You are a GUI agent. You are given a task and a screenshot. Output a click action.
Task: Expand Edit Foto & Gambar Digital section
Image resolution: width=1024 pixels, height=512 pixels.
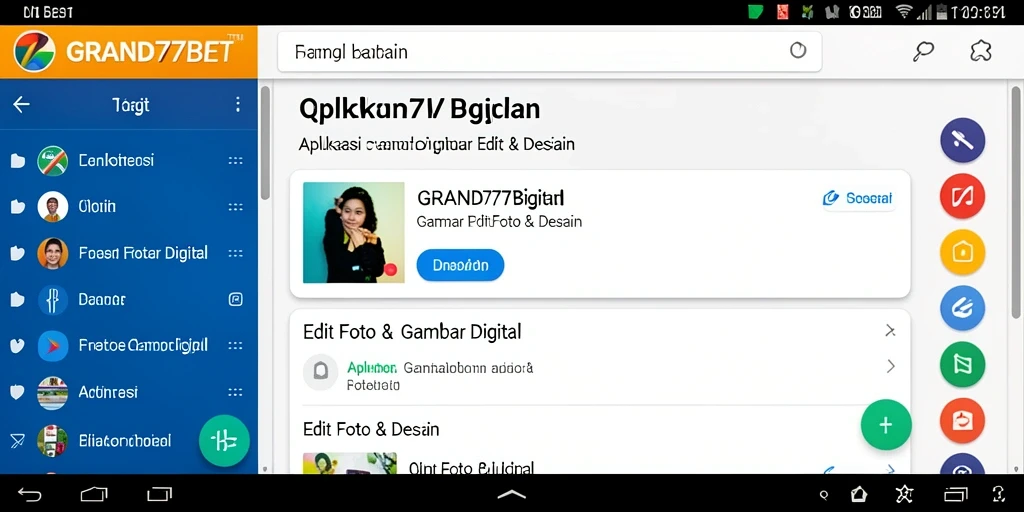point(890,331)
